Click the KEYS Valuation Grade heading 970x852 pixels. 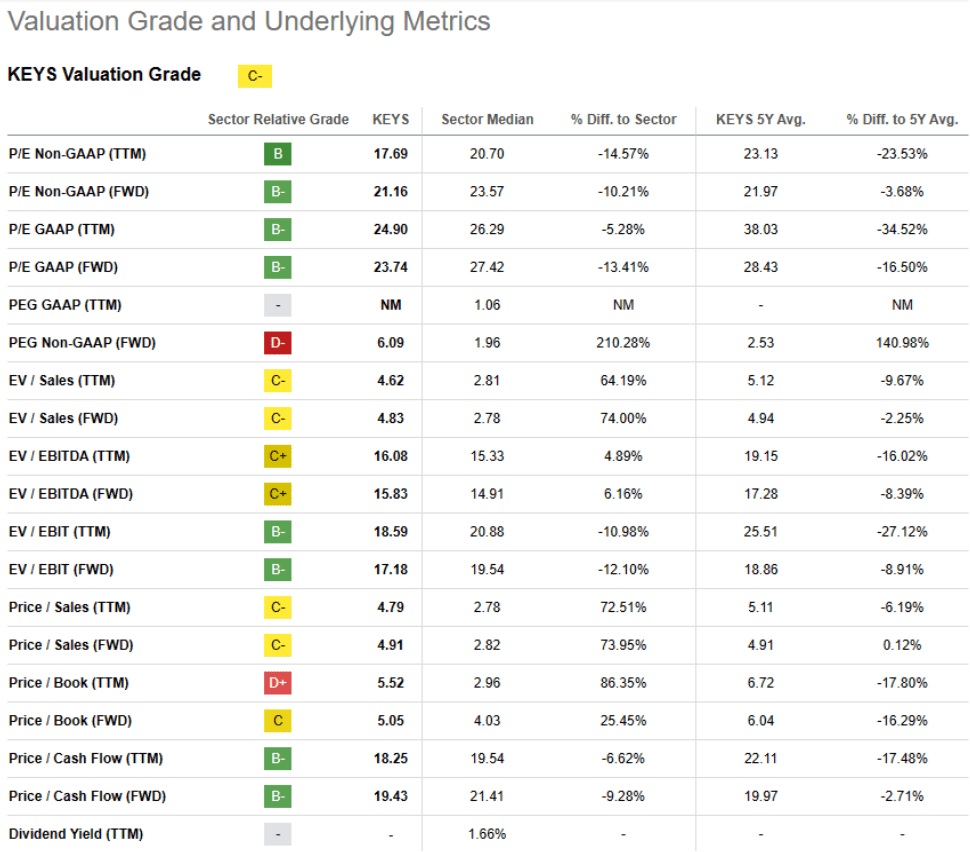[x=103, y=74]
